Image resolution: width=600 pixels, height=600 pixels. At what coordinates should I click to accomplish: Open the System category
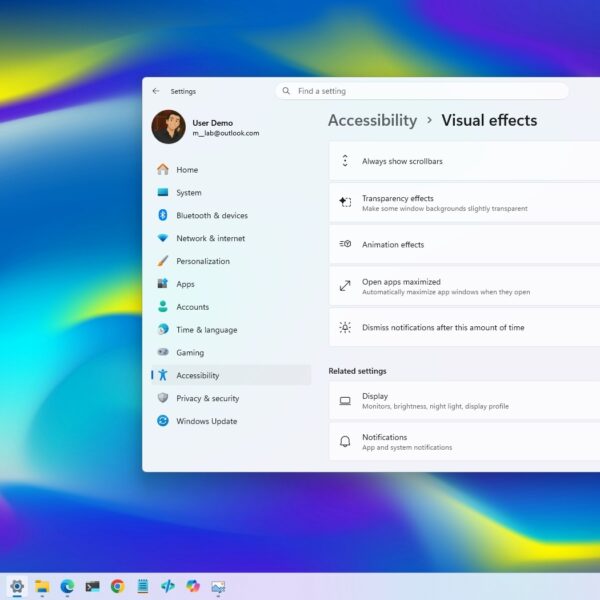tap(231, 192)
